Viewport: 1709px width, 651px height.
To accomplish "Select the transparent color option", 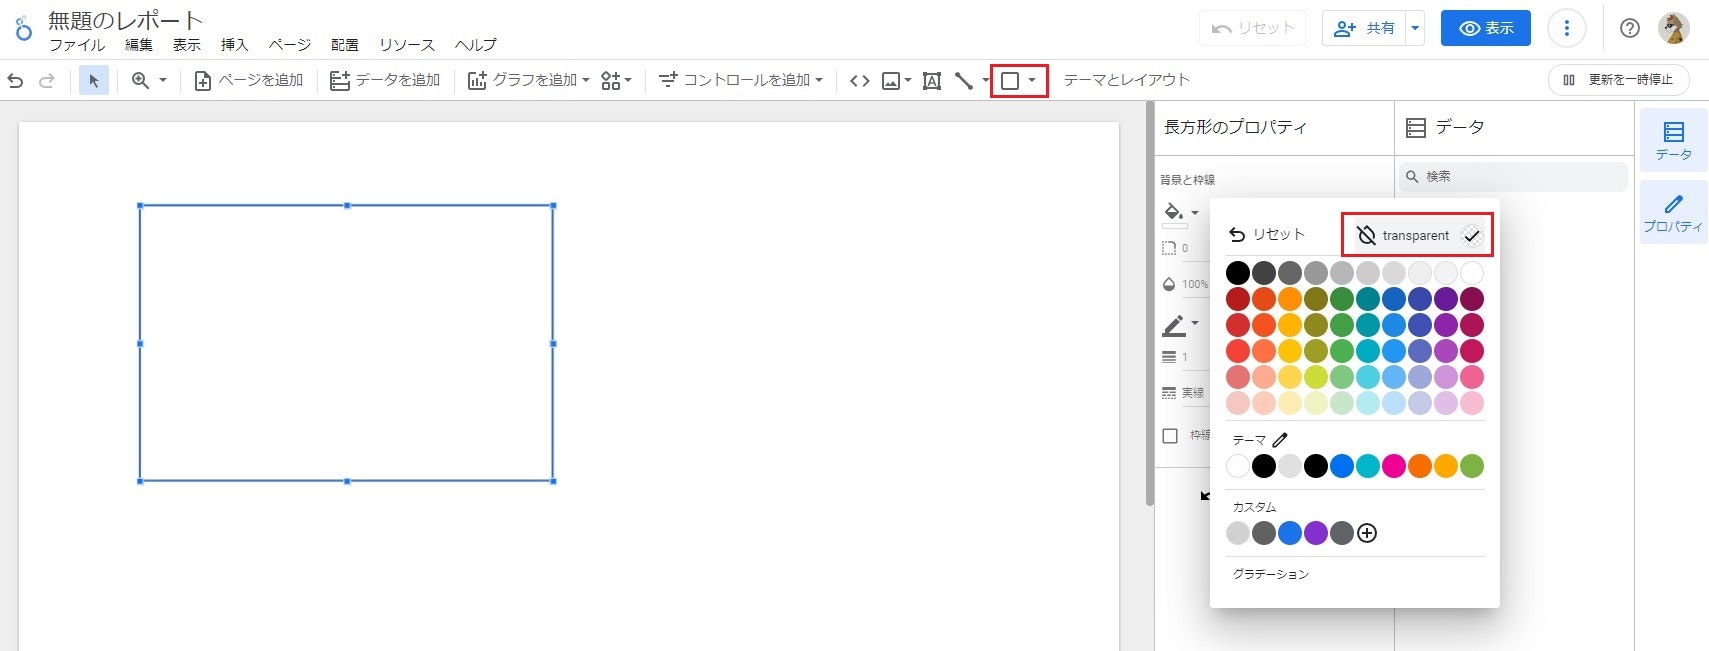I will click(1417, 235).
